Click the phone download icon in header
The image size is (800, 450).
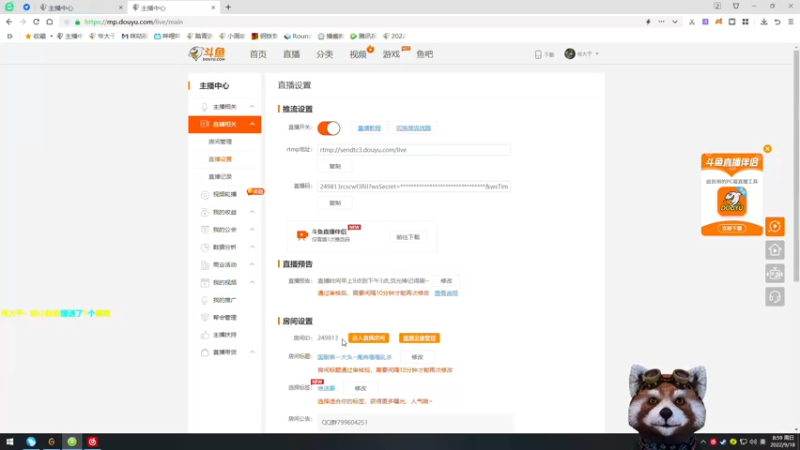tap(538, 54)
